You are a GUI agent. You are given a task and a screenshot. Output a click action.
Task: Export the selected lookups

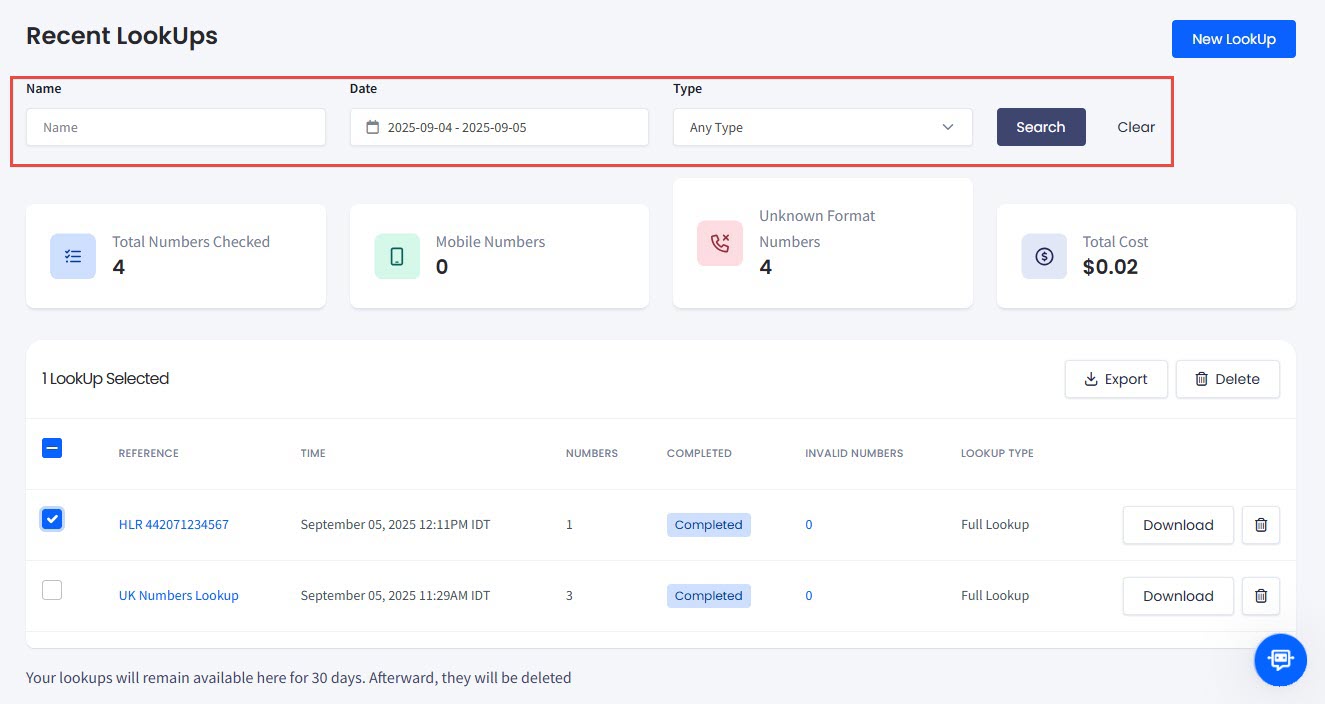point(1116,379)
